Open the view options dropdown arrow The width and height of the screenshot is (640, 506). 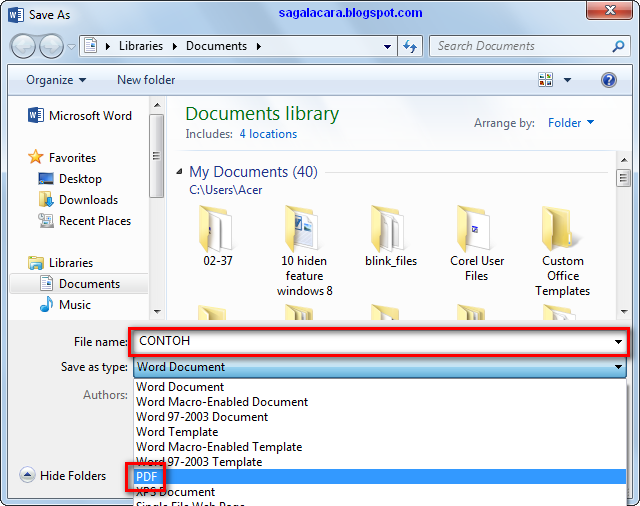(567, 80)
